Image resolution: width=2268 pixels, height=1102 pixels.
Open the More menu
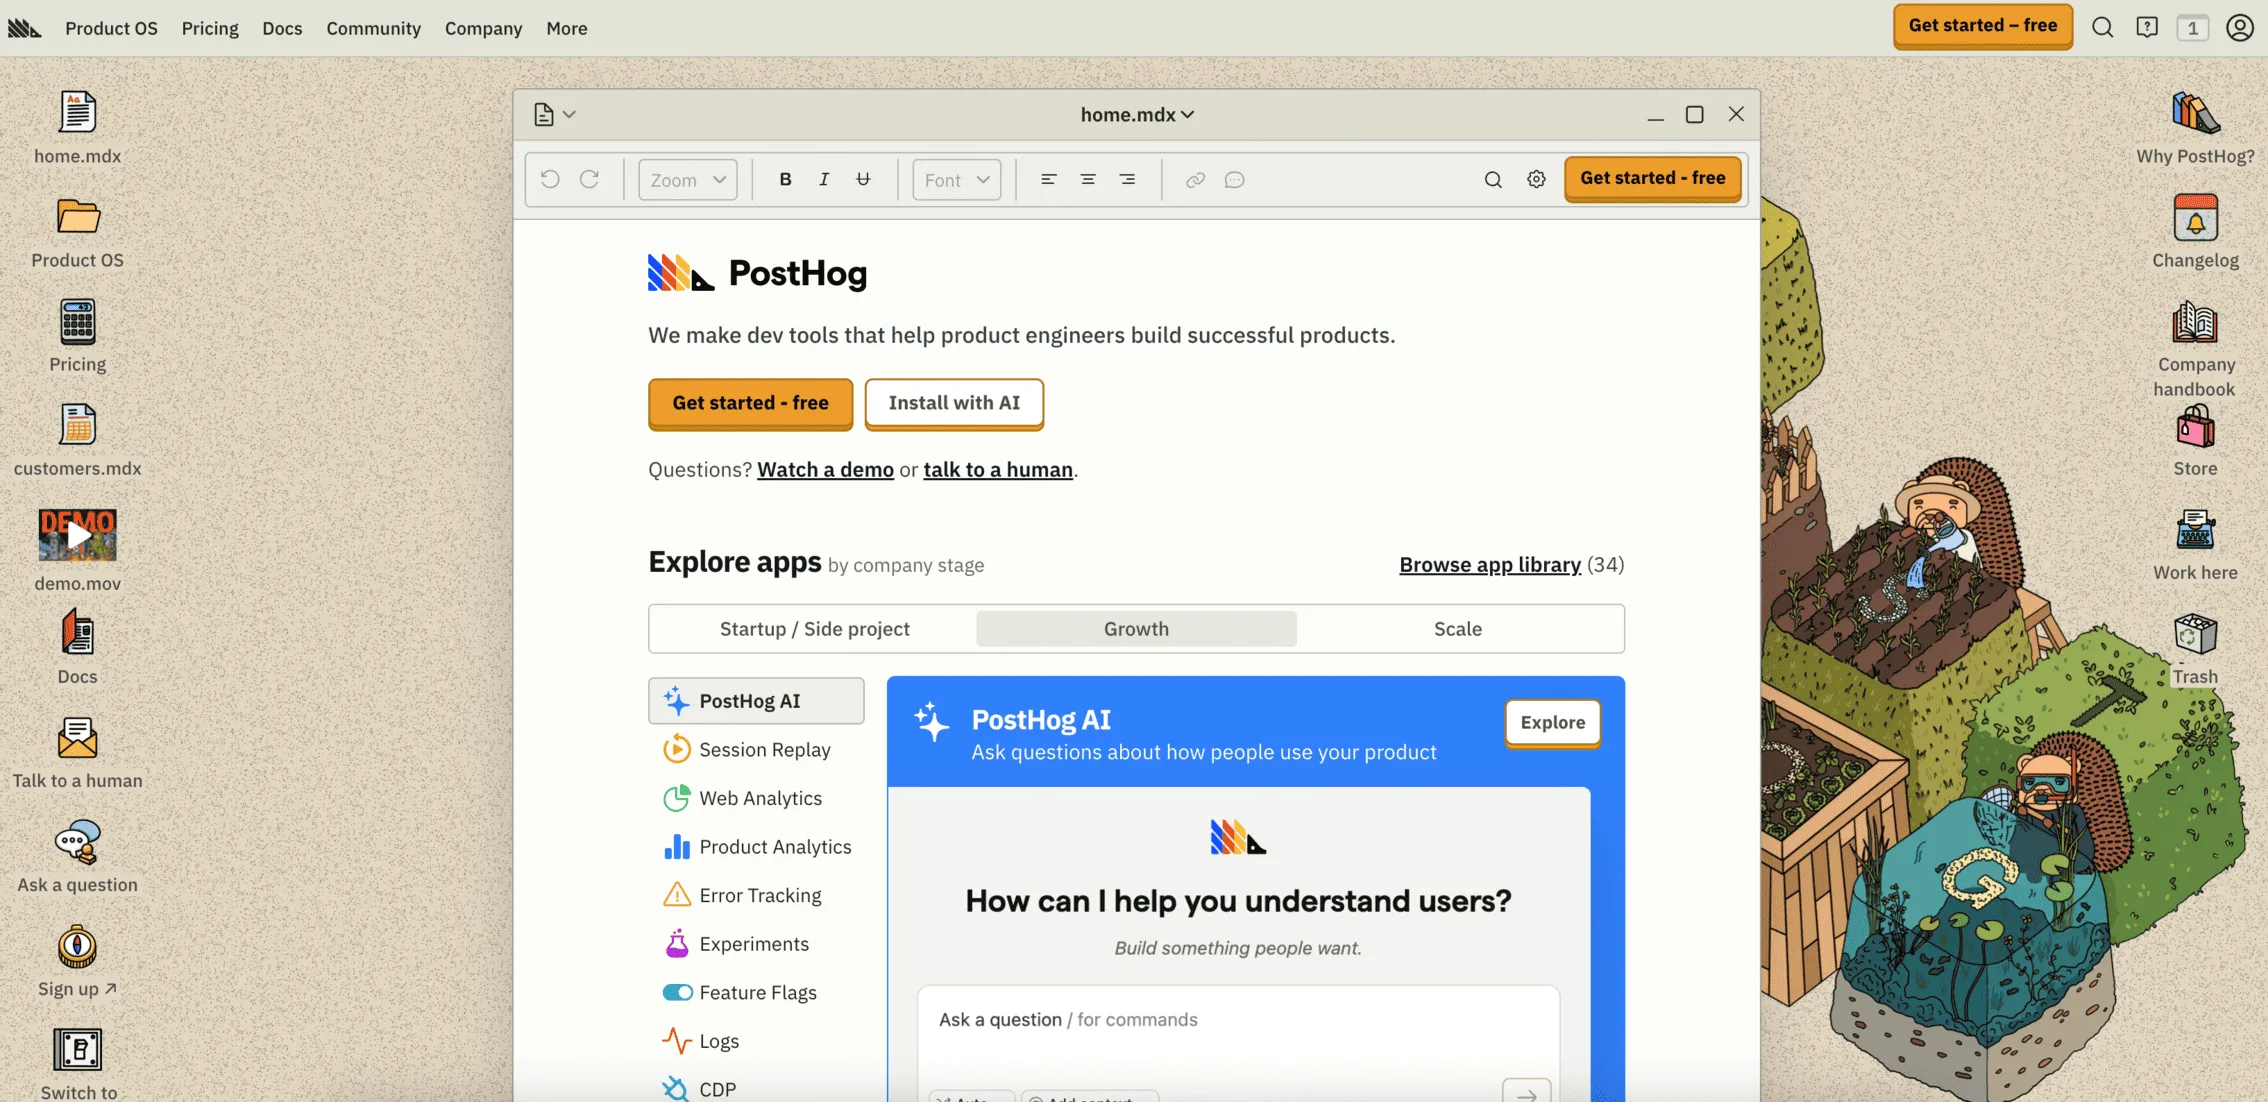coord(566,28)
